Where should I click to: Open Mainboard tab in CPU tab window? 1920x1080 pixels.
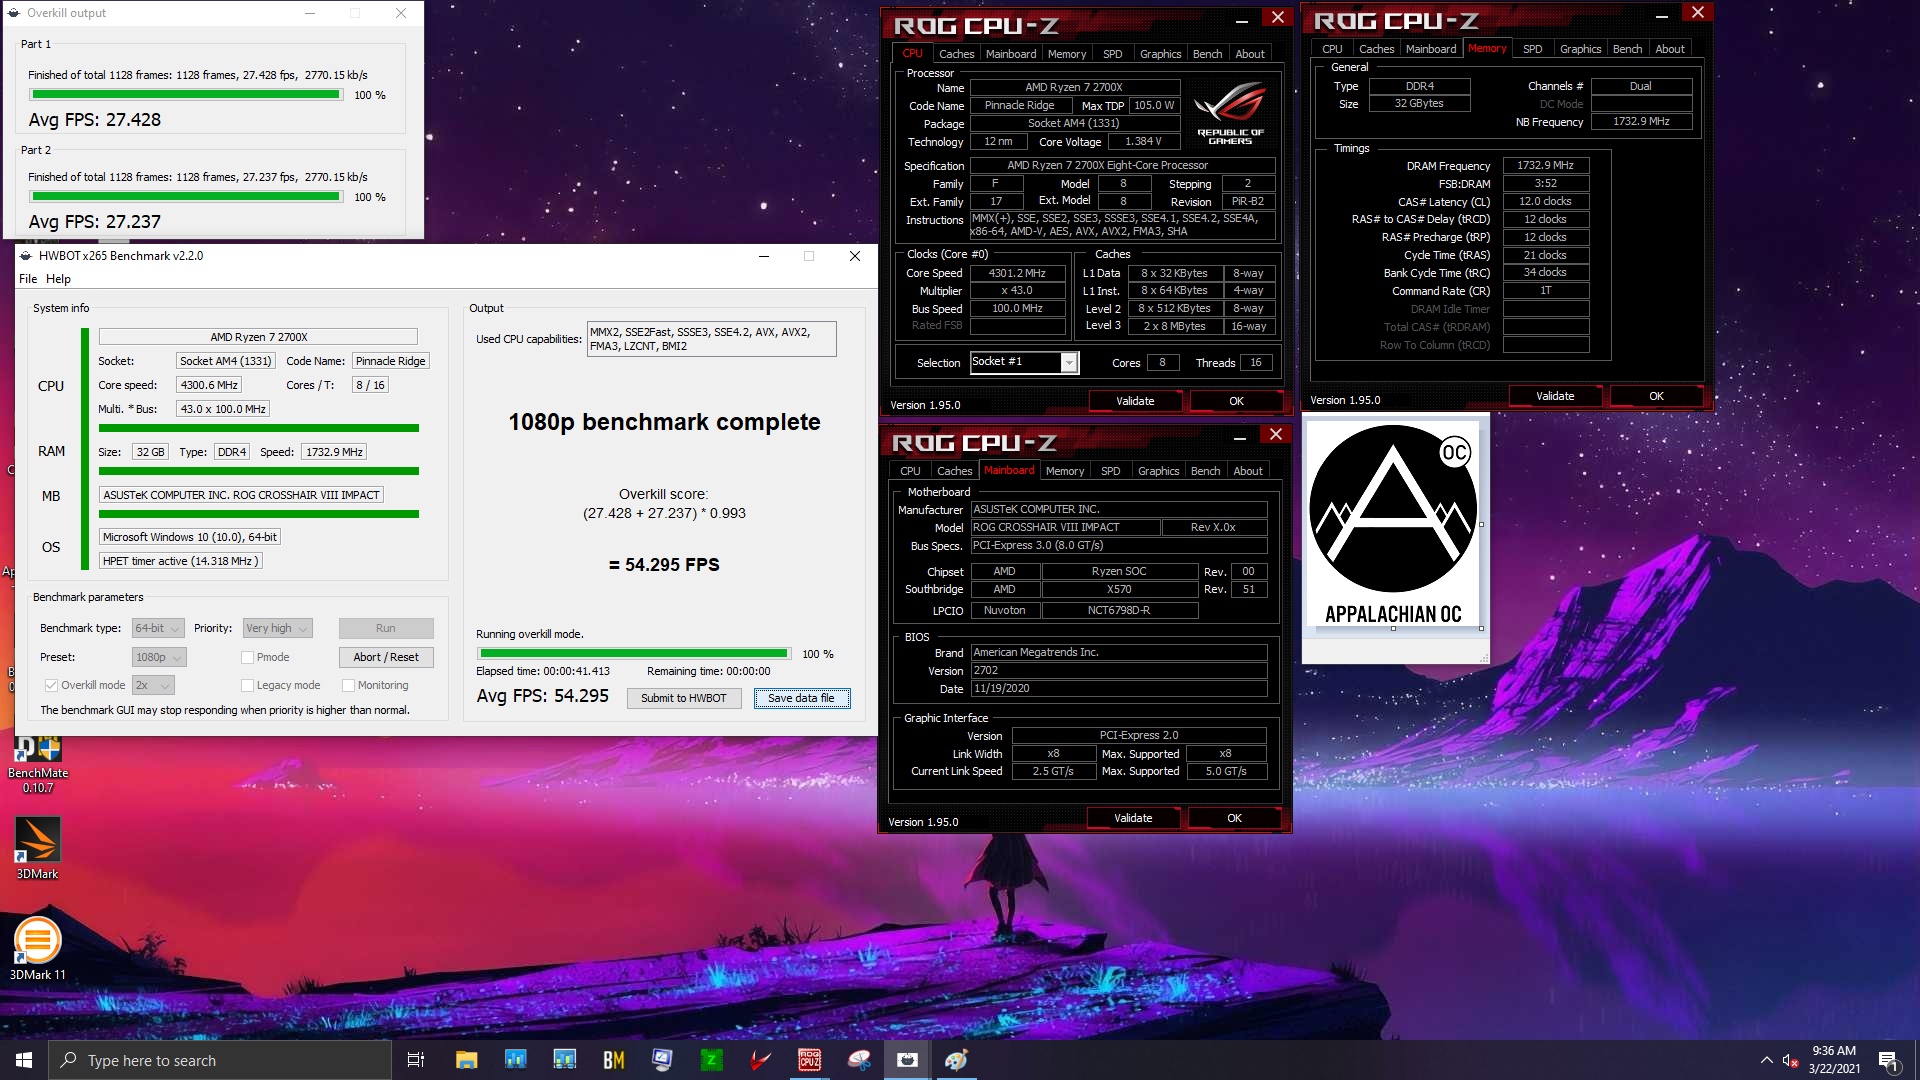[x=1011, y=54]
